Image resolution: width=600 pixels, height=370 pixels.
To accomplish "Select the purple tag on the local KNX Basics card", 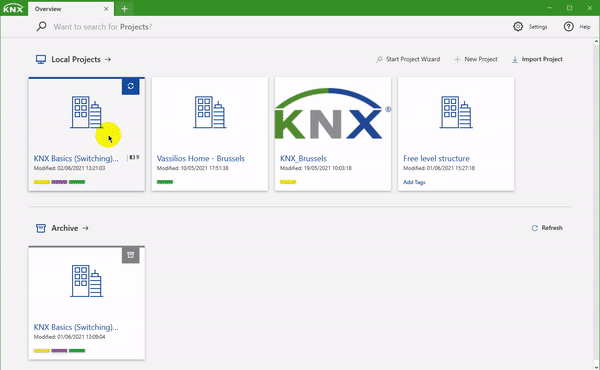I will click(x=59, y=182).
